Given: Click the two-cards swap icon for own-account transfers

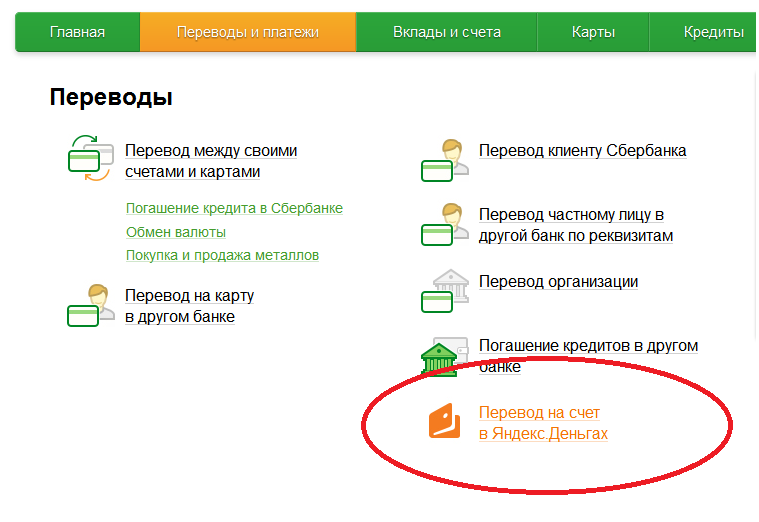Looking at the screenshot, I should 88,159.
